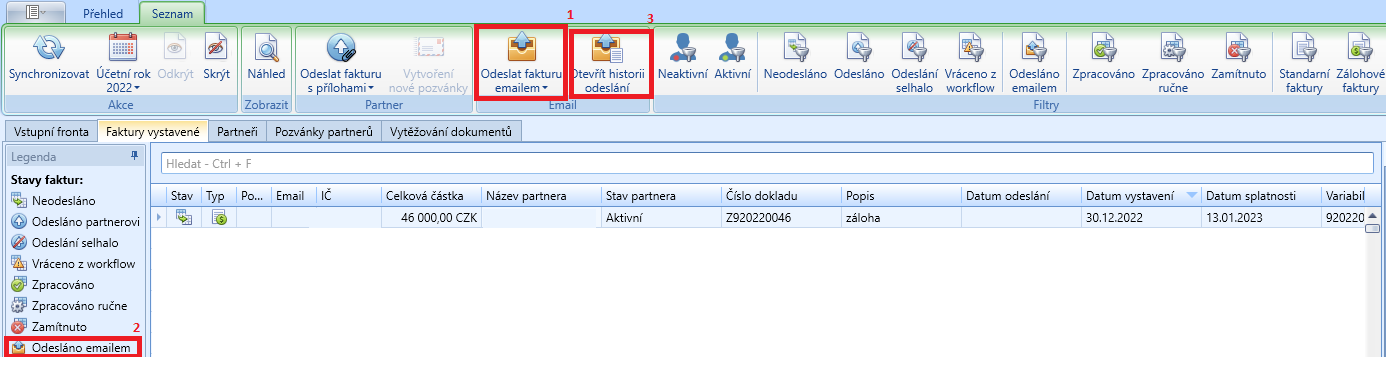Click the 13.01.2023 due date cell
Image resolution: width=1386 pixels, height=383 pixels.
click(1261, 217)
